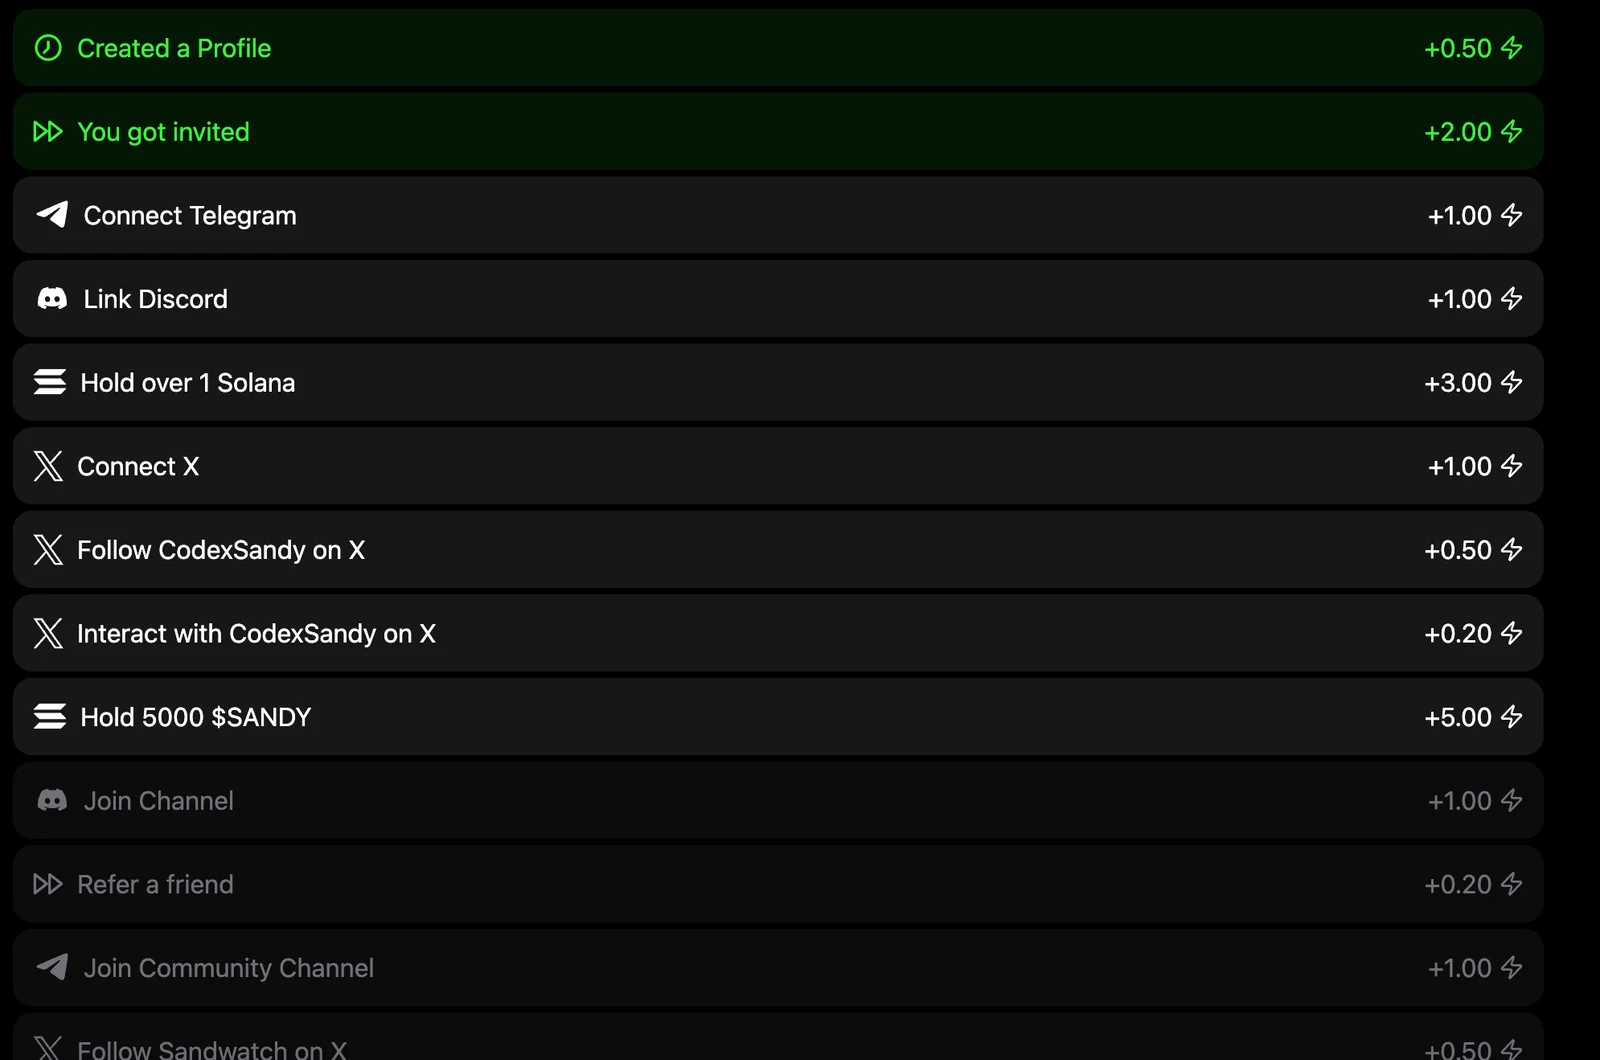Click the fast-forward icon beside You got invited

(x=48, y=132)
